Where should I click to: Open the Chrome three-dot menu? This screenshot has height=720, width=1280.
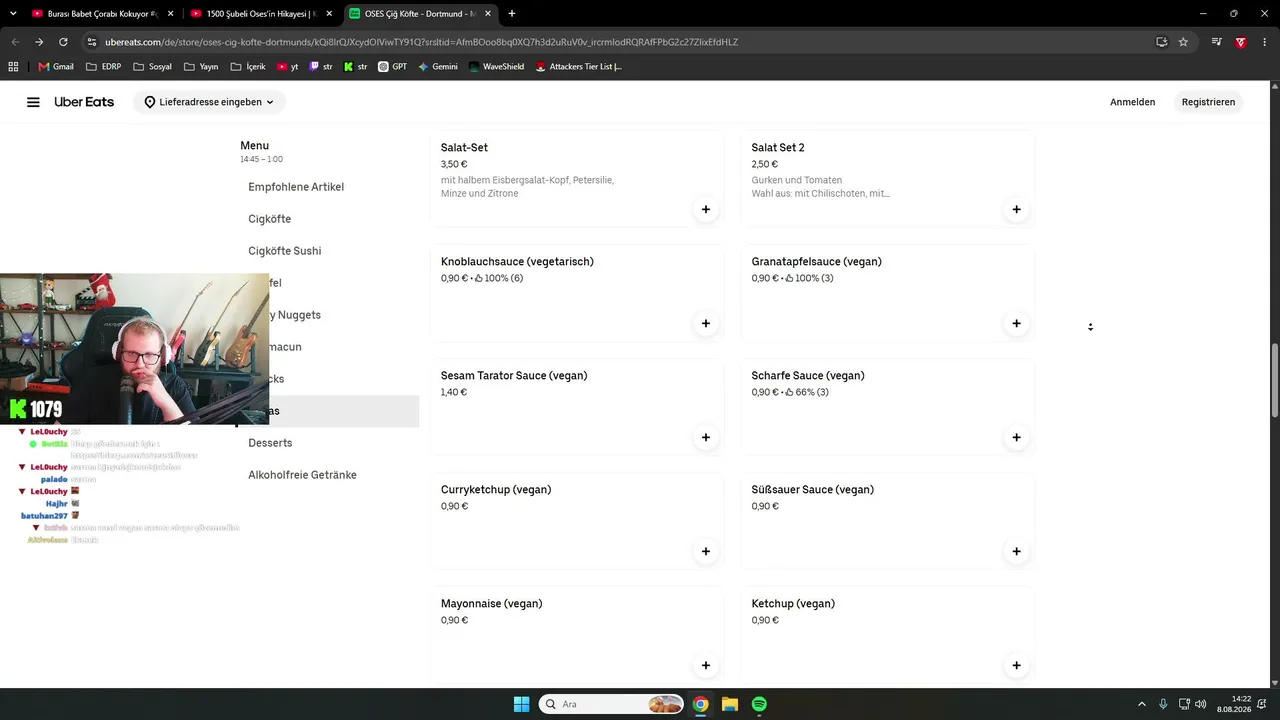(1264, 42)
